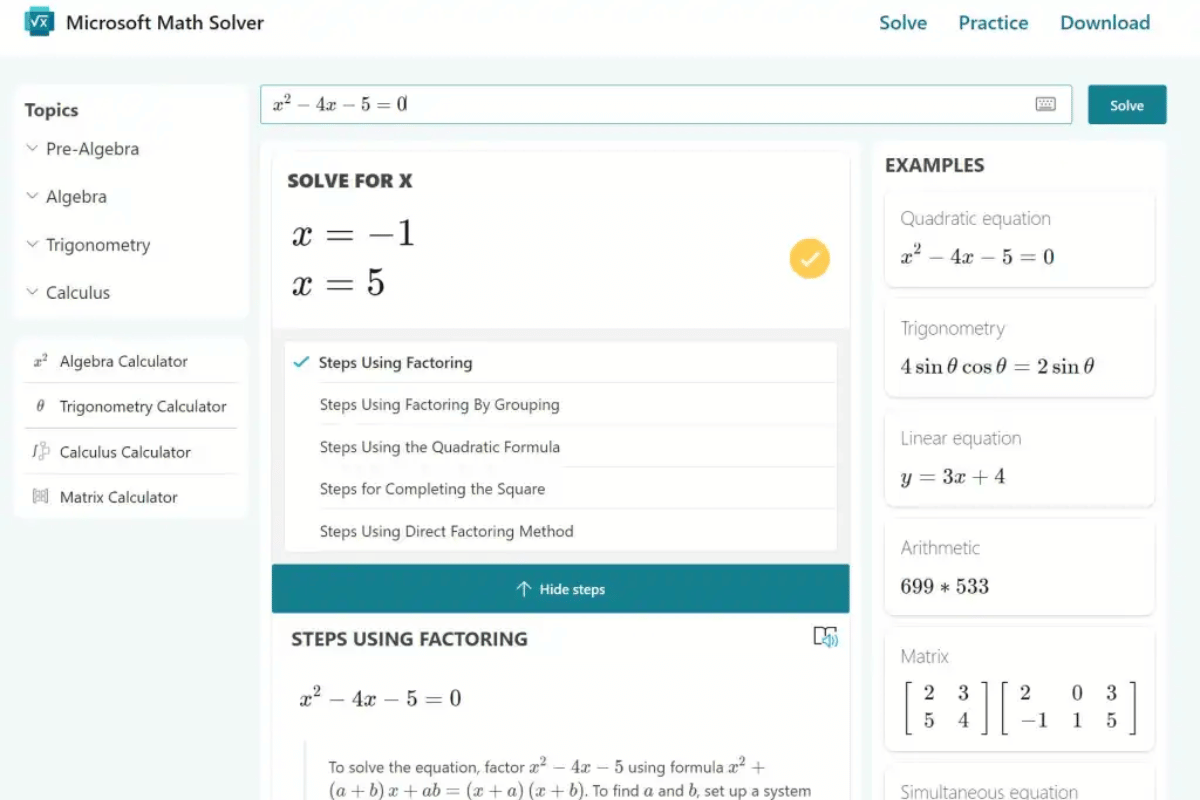Viewport: 1200px width, 800px height.
Task: Expand the Trigonometry topic chevron
Action: click(x=33, y=244)
